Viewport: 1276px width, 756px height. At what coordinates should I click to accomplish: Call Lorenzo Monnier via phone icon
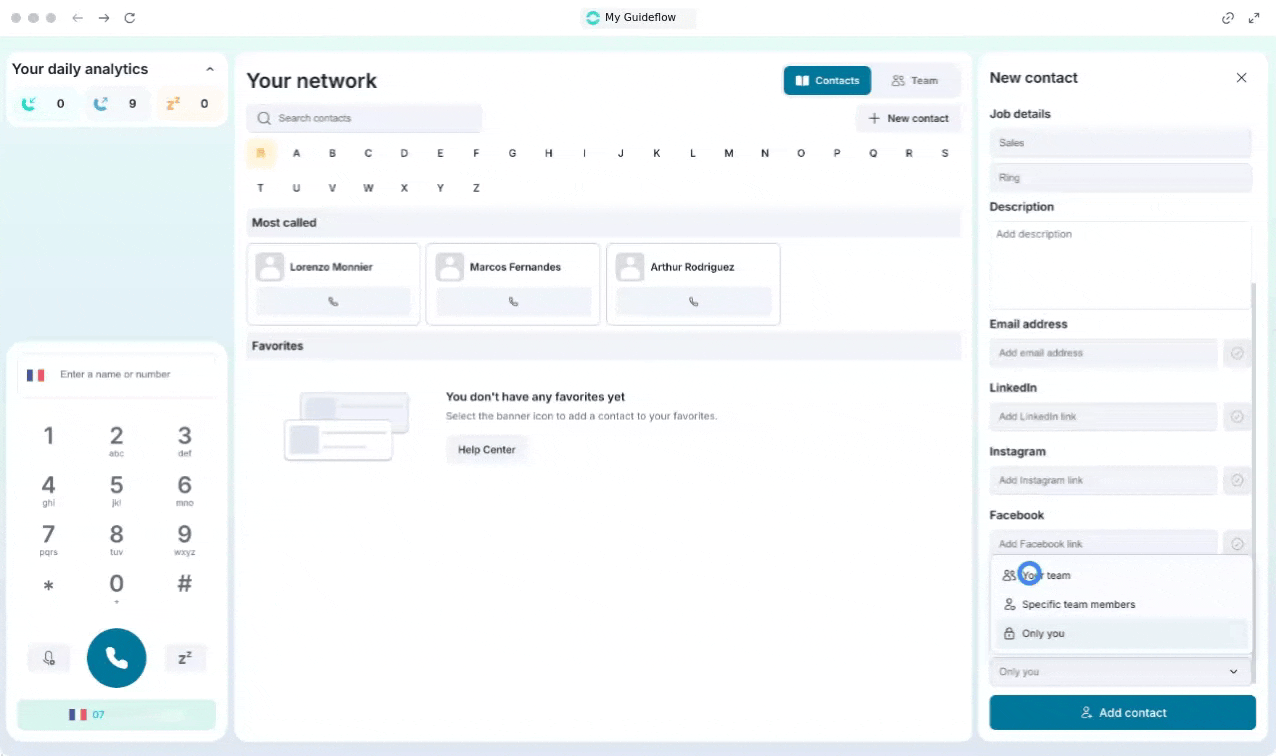[x=333, y=301]
